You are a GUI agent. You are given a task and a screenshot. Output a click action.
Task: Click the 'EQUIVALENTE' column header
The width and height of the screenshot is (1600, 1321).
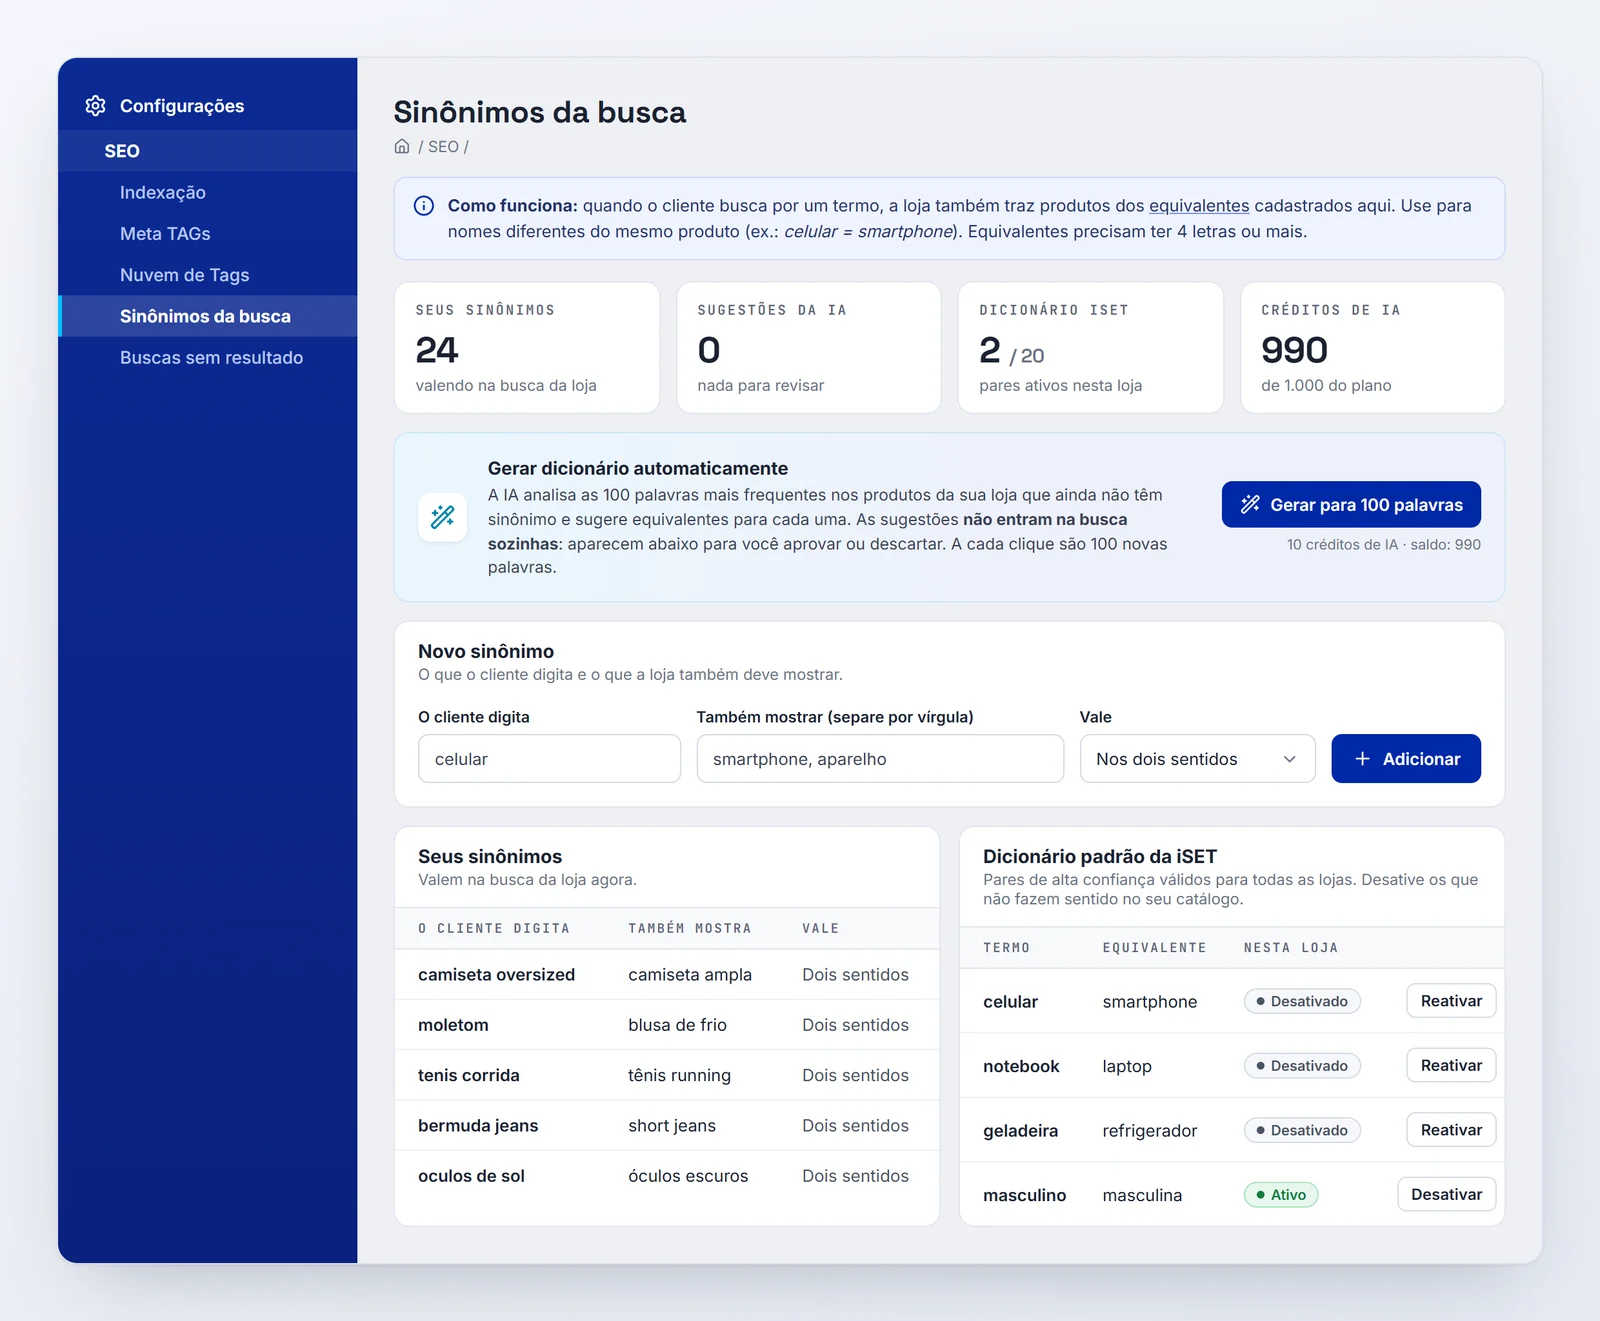point(1154,948)
